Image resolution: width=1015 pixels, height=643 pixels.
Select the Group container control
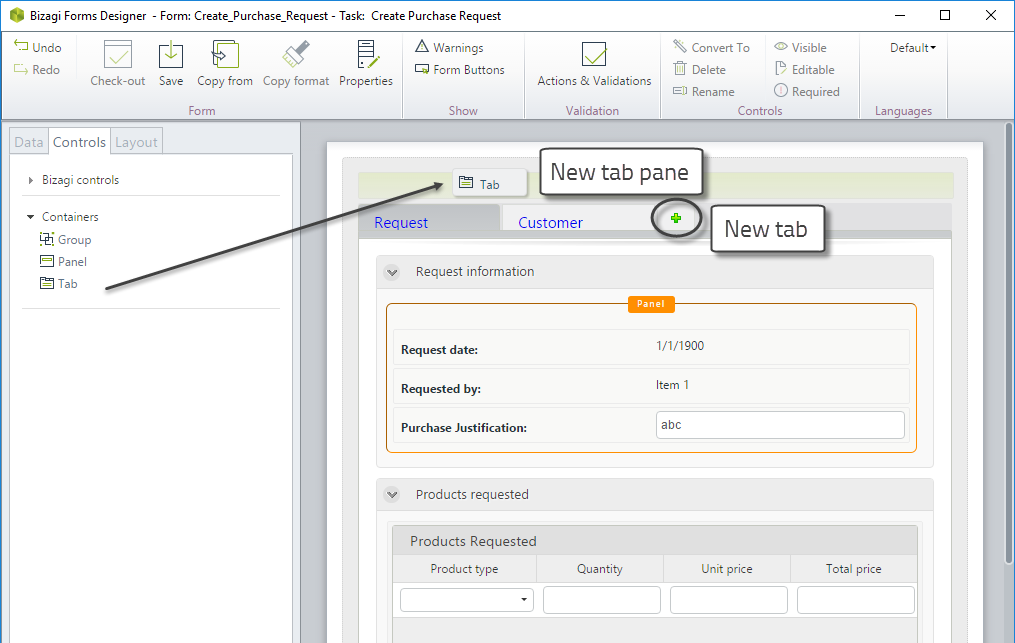point(65,240)
